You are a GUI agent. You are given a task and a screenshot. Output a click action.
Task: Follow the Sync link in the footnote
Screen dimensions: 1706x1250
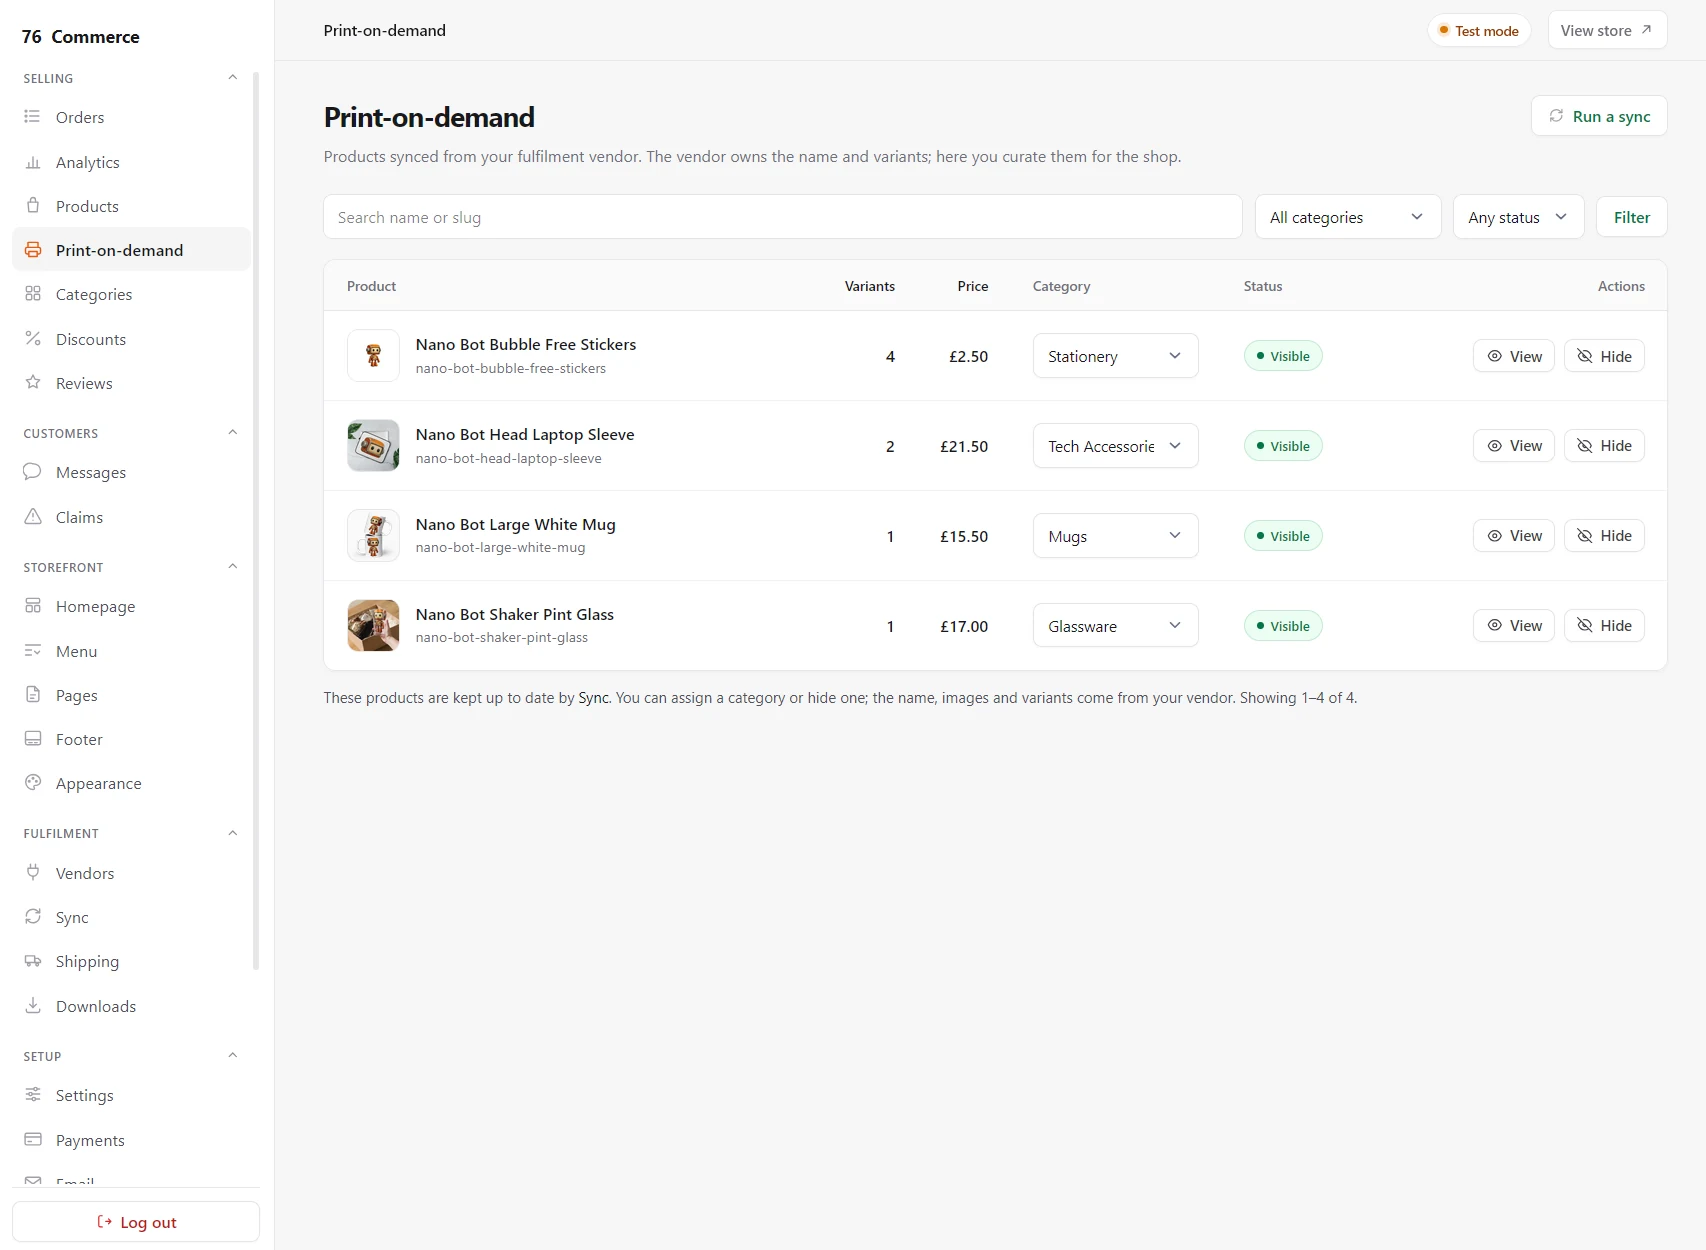click(x=593, y=698)
